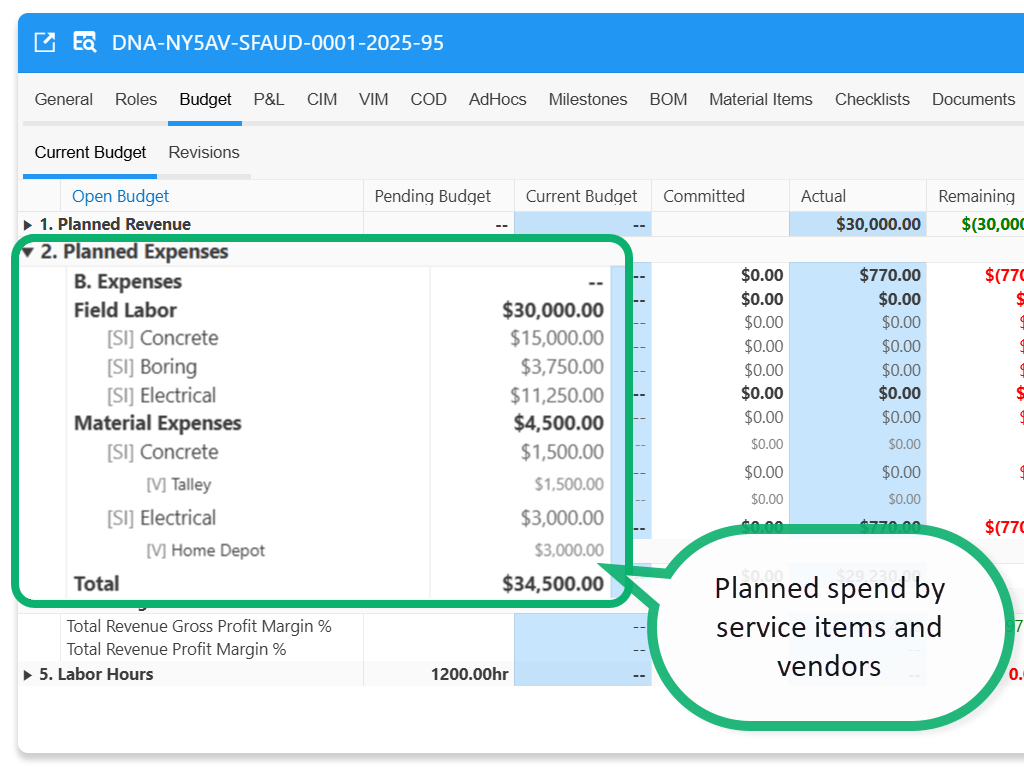
Task: Expand the 5. Labor Hours row
Action: pyautogui.click(x=27, y=675)
